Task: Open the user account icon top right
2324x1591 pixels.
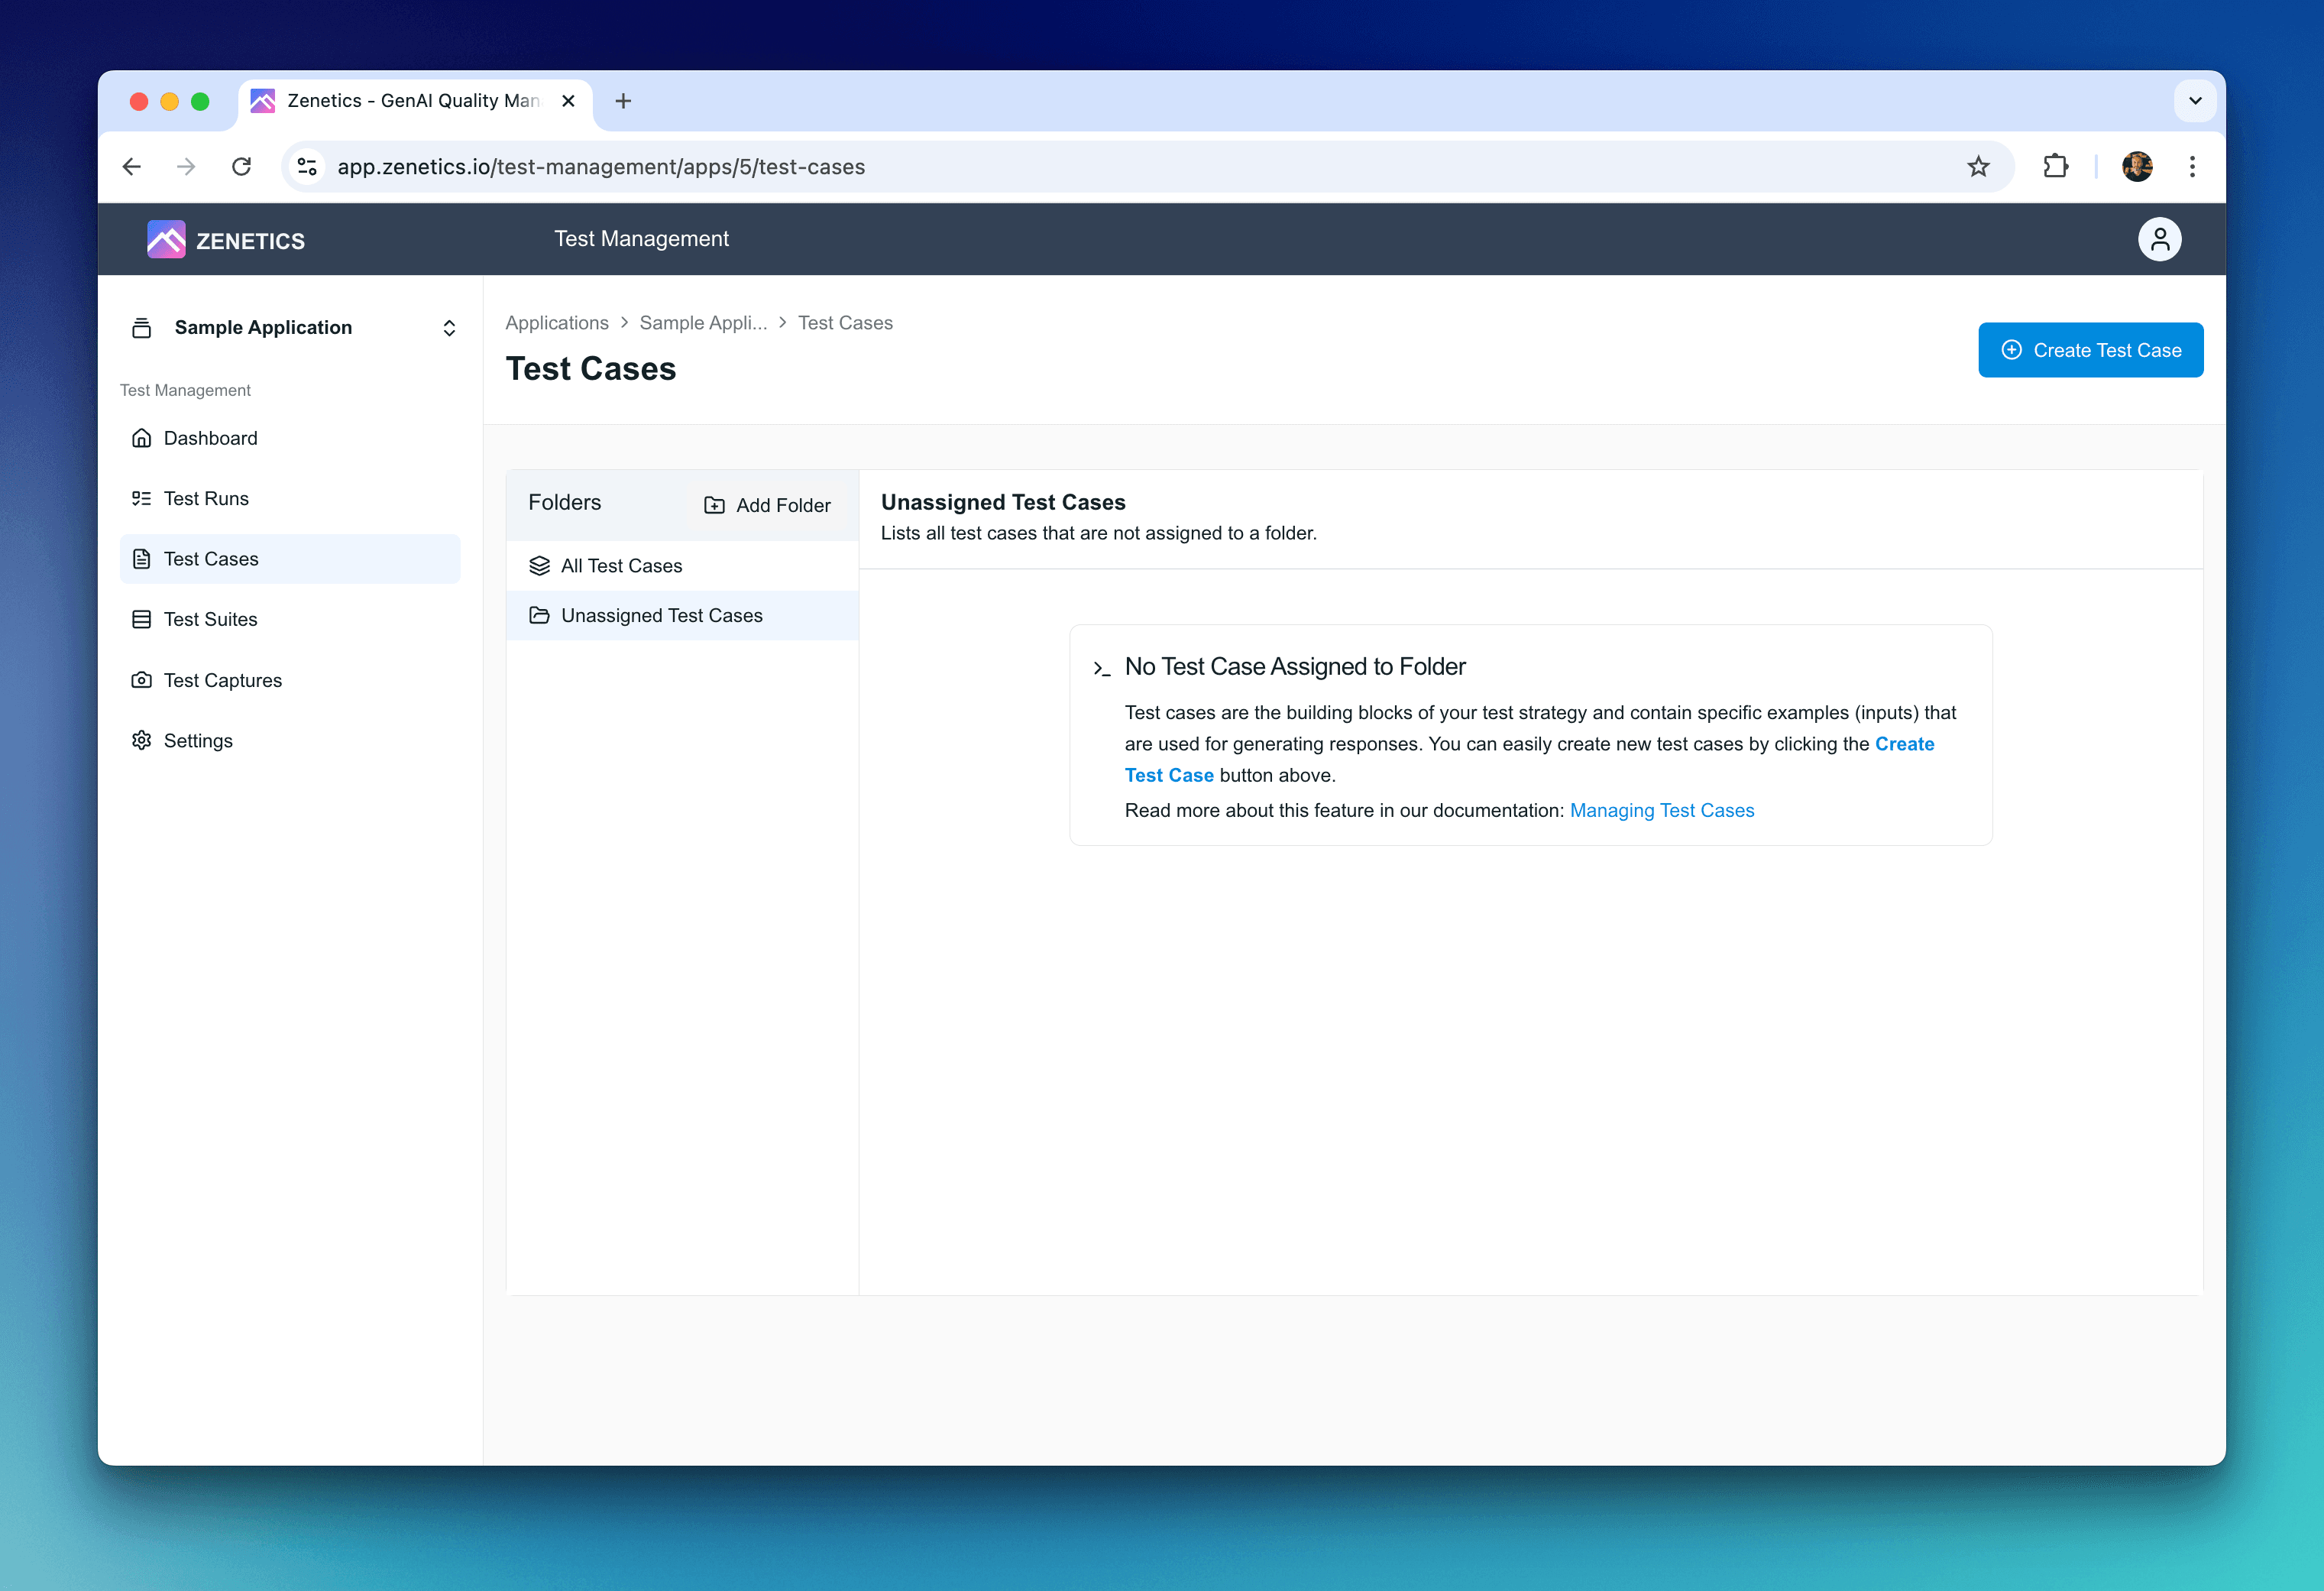Action: pos(2160,239)
